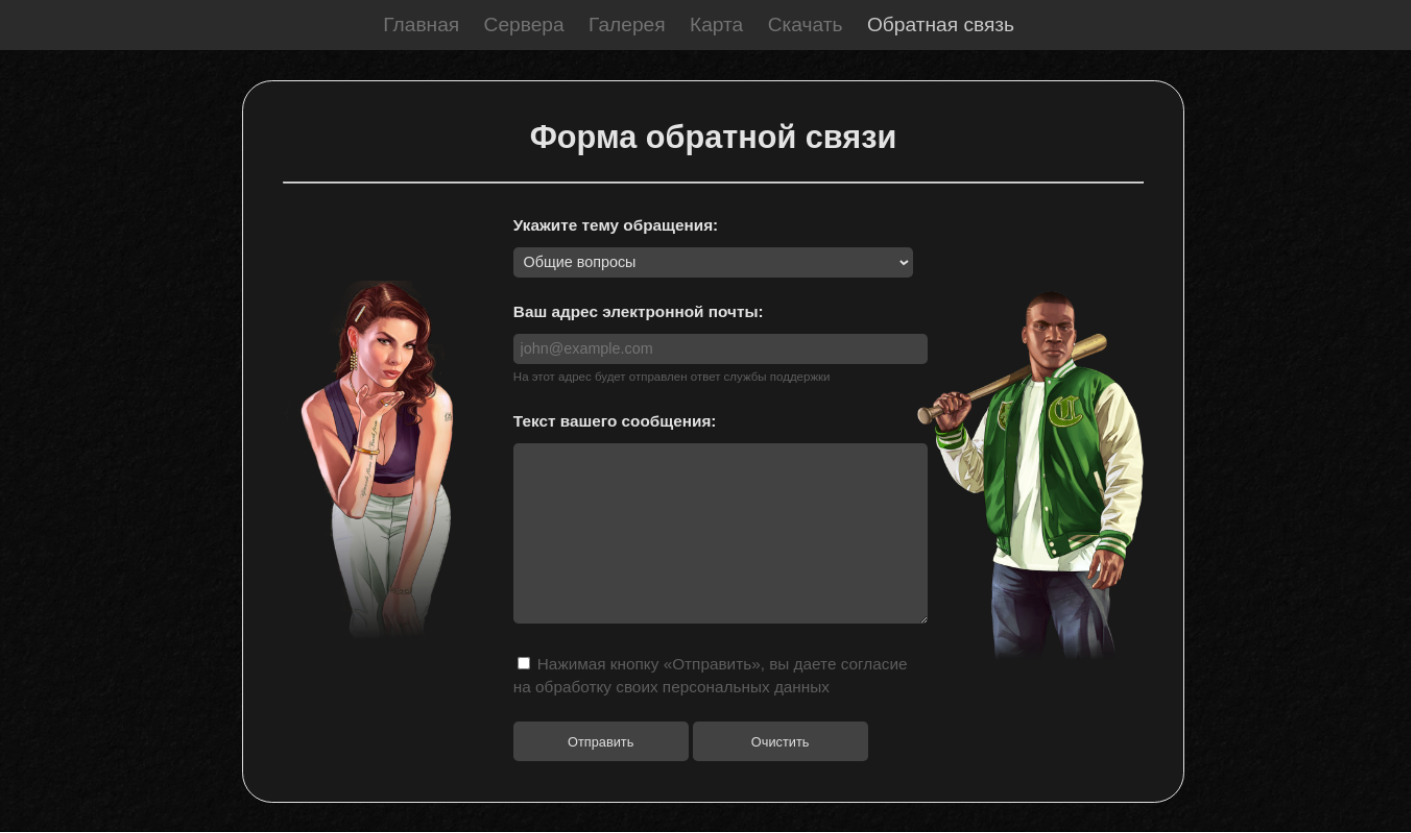Click the consent text Нажимая кнопку «Отправить»

[x=710, y=676]
